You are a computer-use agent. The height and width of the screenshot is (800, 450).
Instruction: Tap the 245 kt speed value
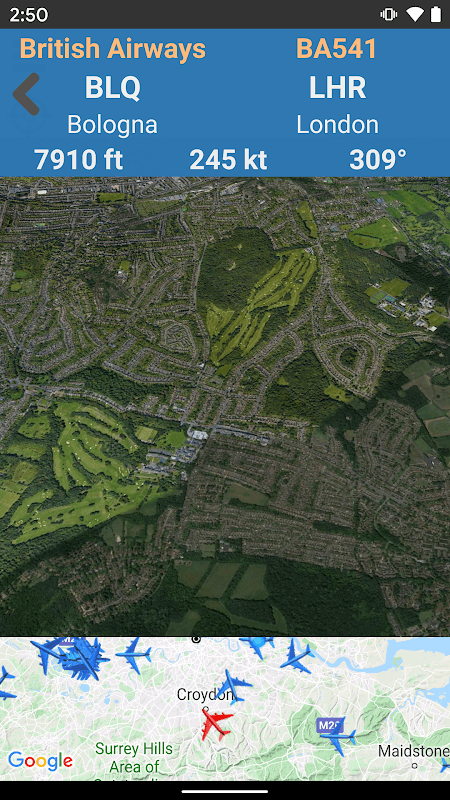click(x=228, y=160)
